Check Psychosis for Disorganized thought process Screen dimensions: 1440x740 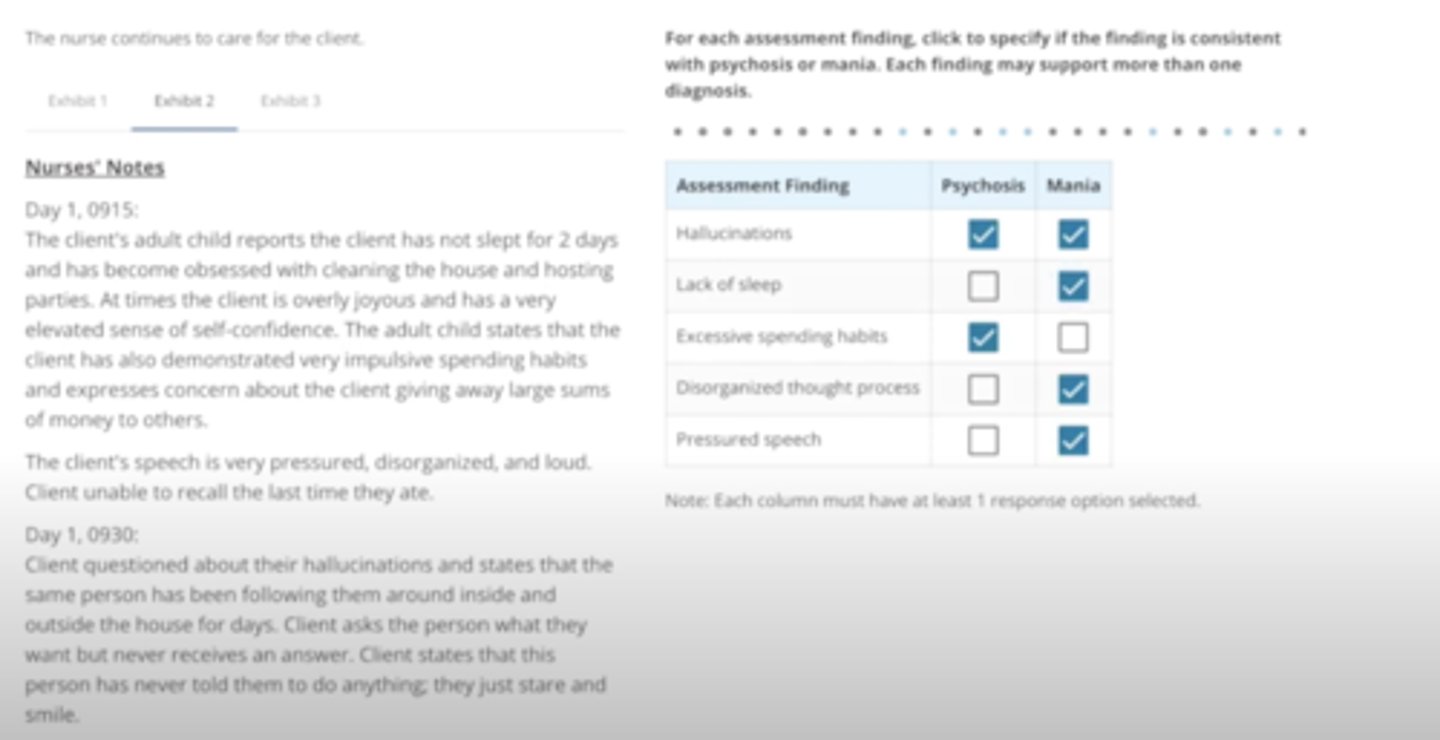coord(983,389)
